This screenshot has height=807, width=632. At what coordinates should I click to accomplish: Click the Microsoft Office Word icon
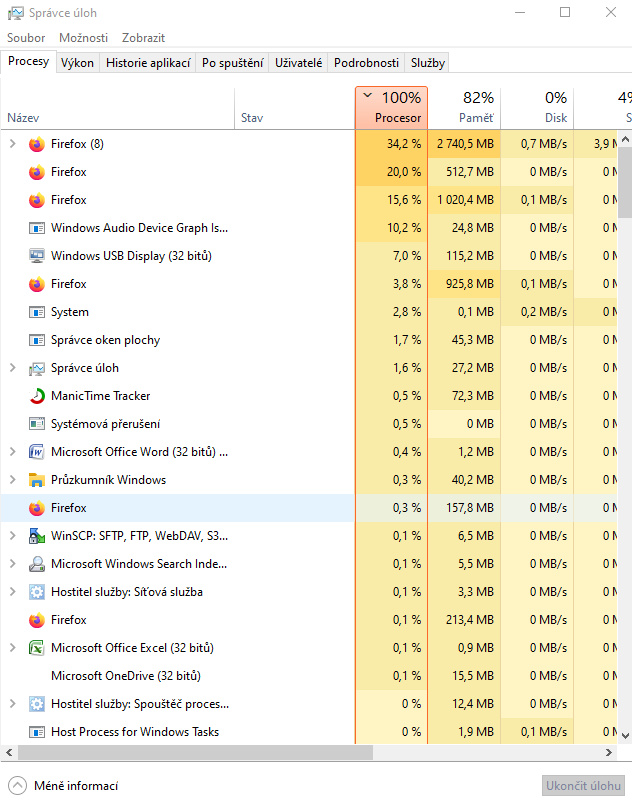37,452
